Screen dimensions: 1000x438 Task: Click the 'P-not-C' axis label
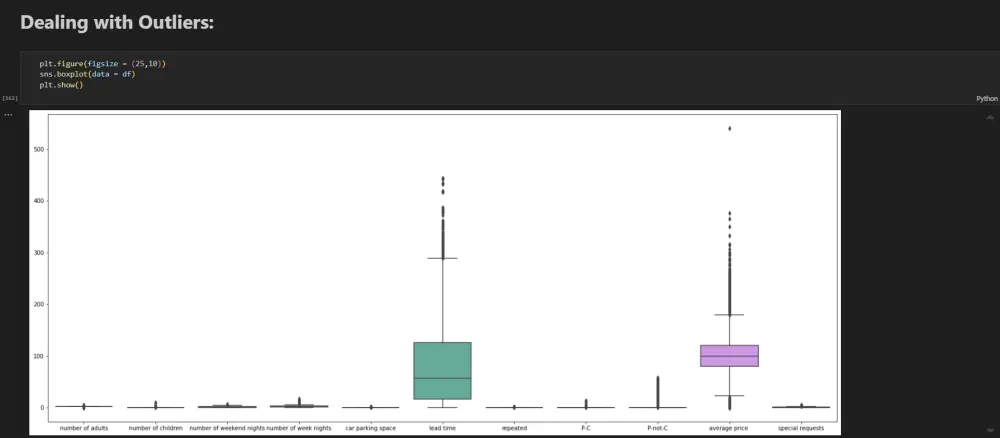(x=658, y=428)
